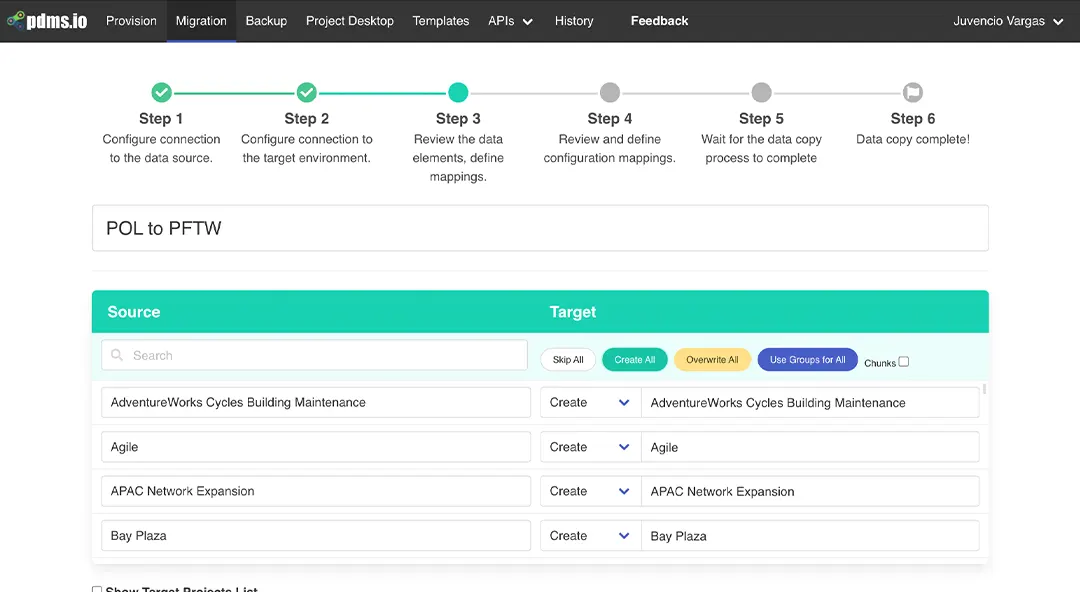Toggle Show Target Projects List checkbox
The width and height of the screenshot is (1080, 592).
(97, 590)
